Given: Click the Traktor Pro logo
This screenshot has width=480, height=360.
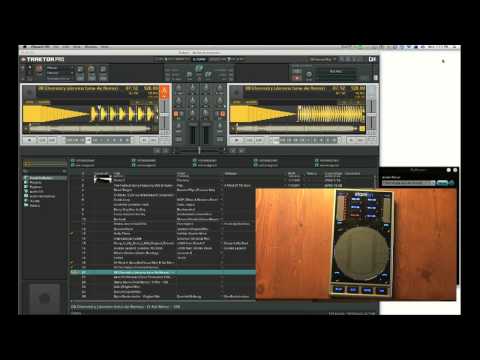Looking at the screenshot, I should point(43,59).
